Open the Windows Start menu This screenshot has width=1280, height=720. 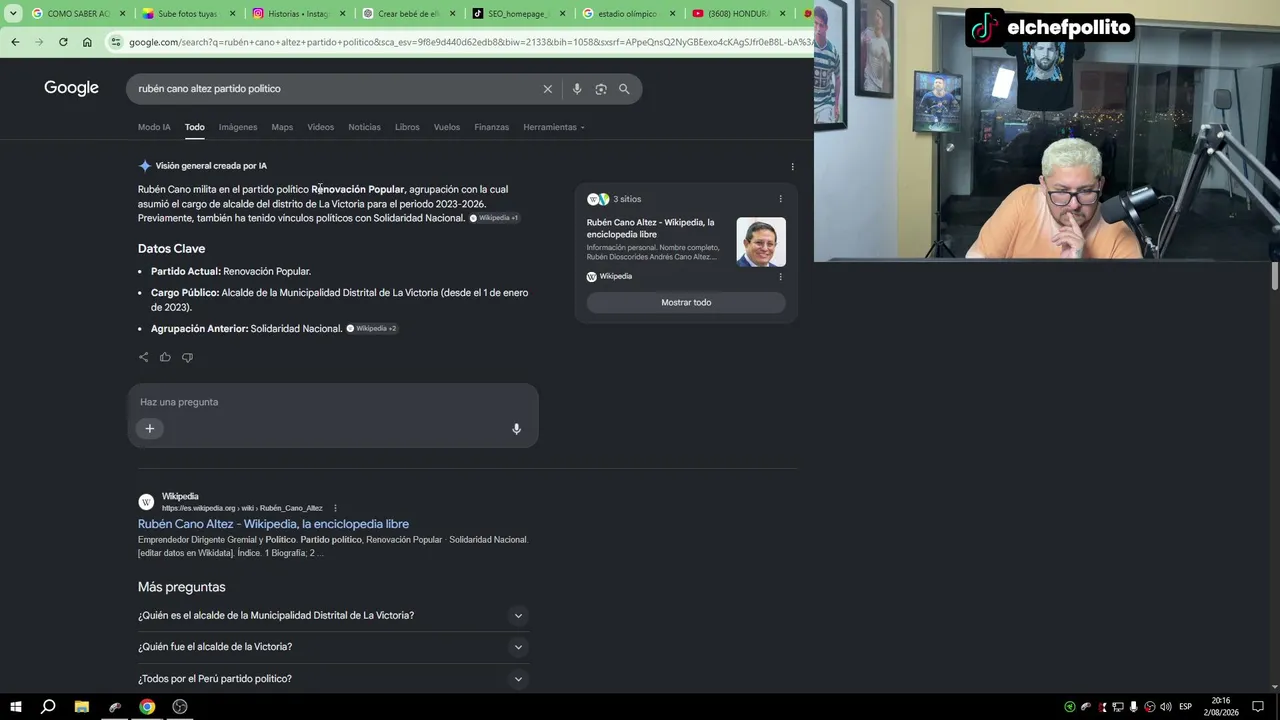(x=16, y=707)
